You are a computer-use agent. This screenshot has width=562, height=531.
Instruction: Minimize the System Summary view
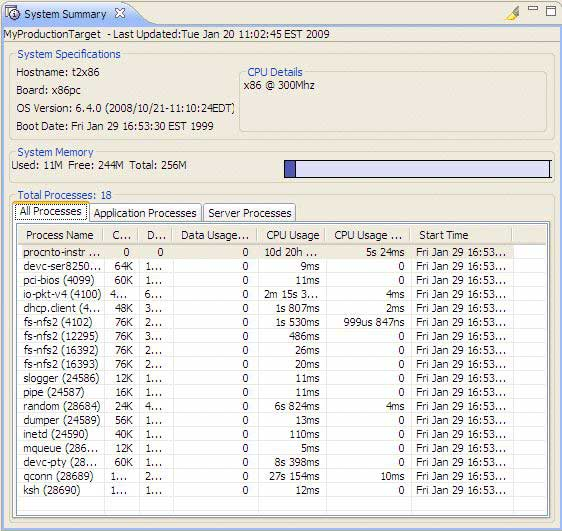pos(533,8)
